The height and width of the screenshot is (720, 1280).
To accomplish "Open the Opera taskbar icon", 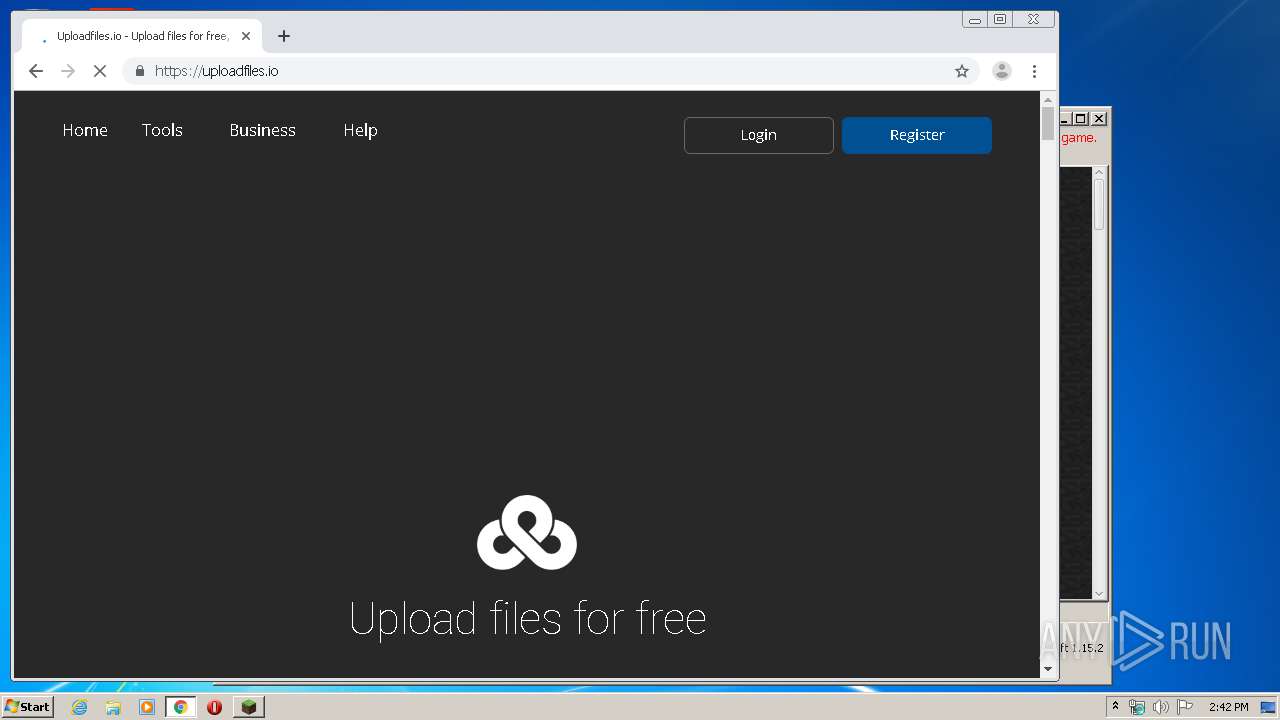I will point(214,707).
